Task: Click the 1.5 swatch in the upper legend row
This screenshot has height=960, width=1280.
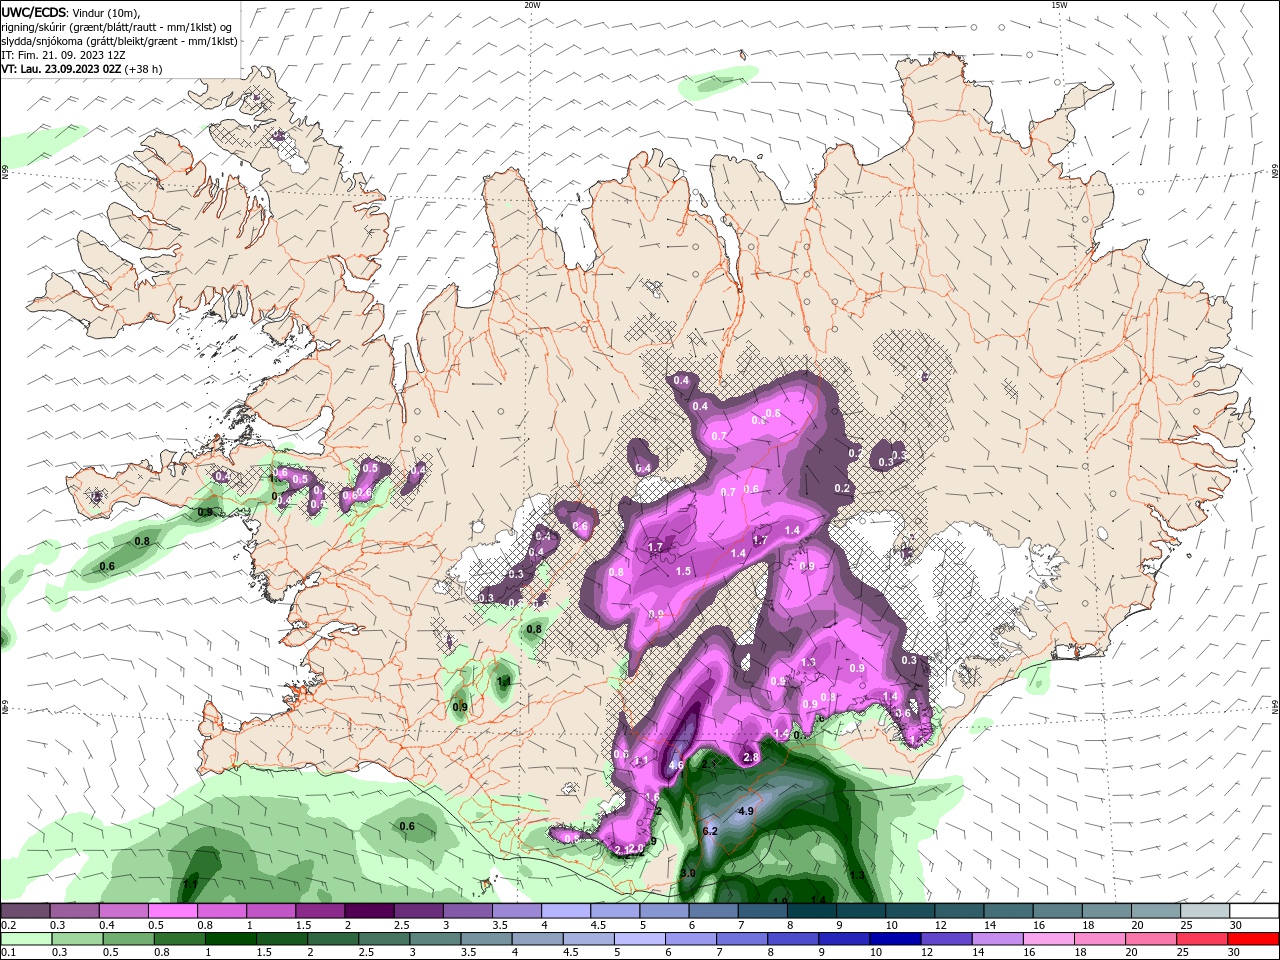Action: click(319, 911)
